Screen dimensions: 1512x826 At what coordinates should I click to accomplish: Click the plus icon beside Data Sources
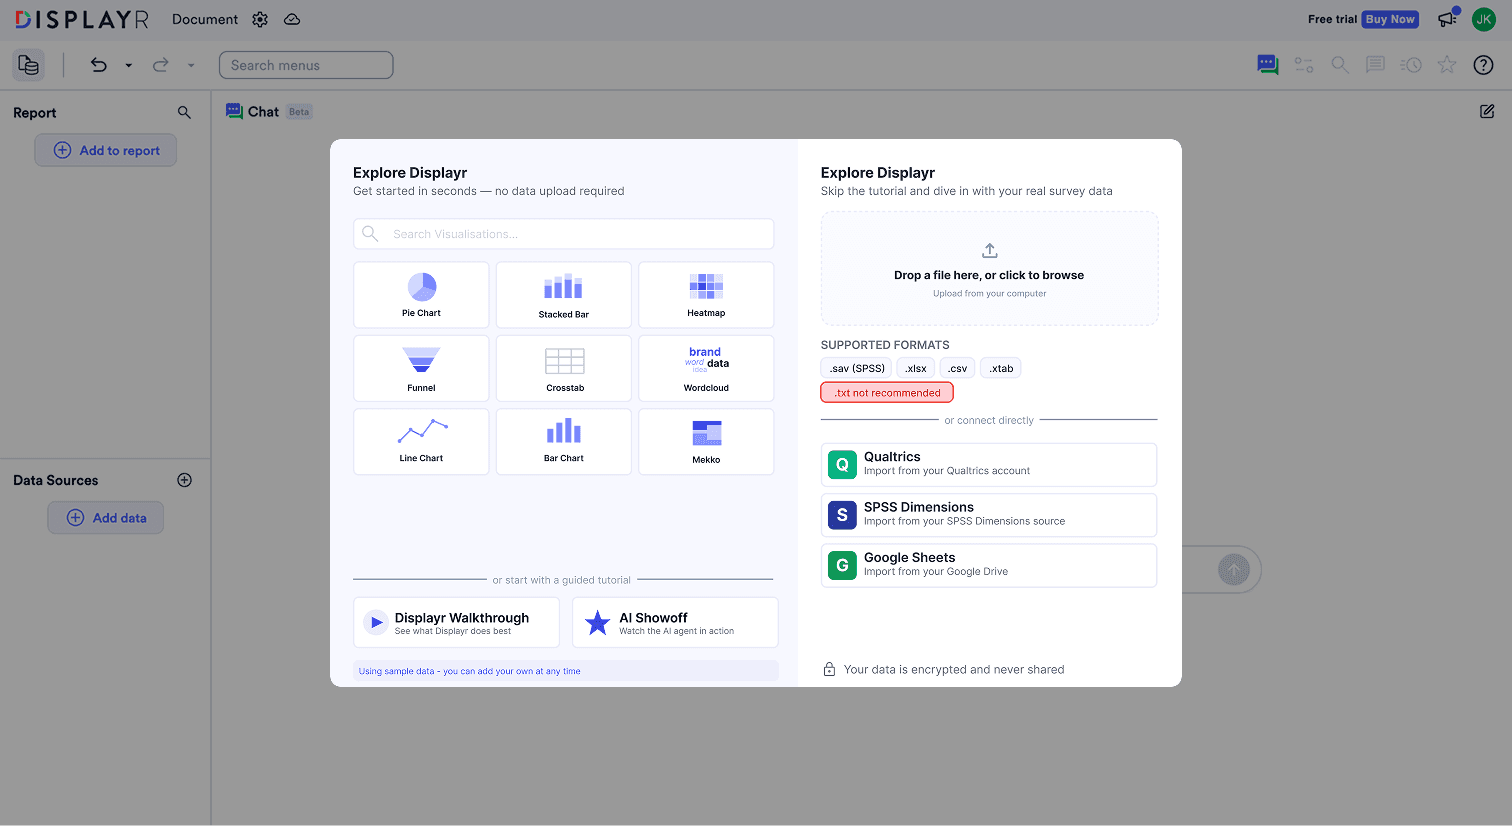pos(184,480)
